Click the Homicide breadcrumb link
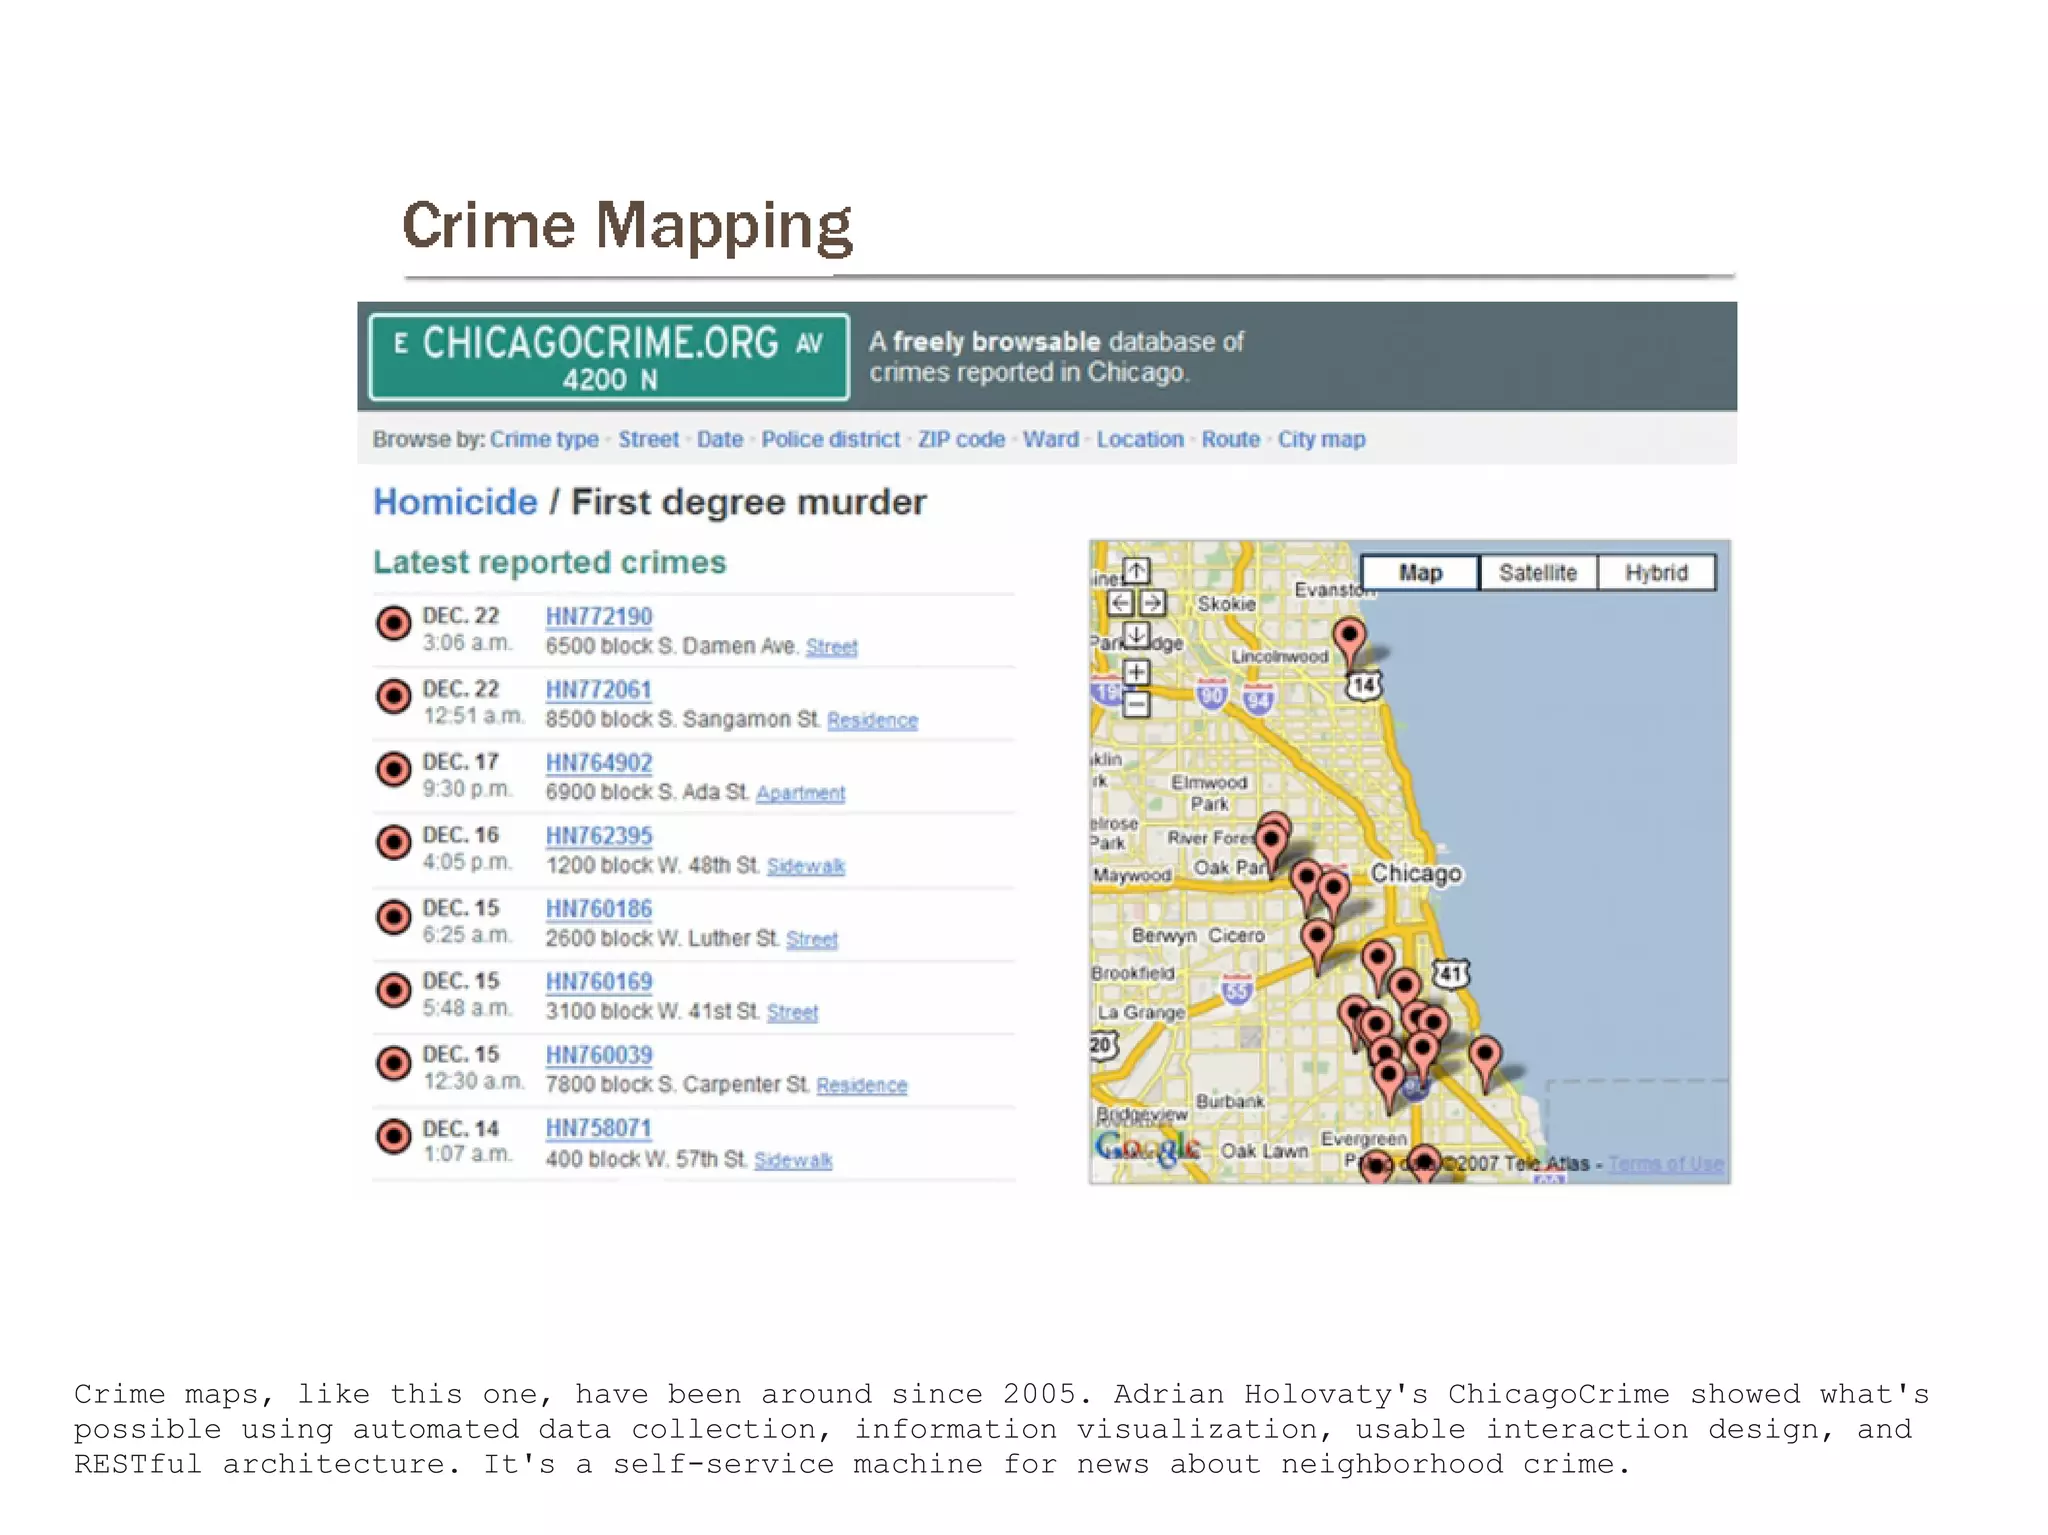Viewport: 2048px width, 1535px height. 455,502
